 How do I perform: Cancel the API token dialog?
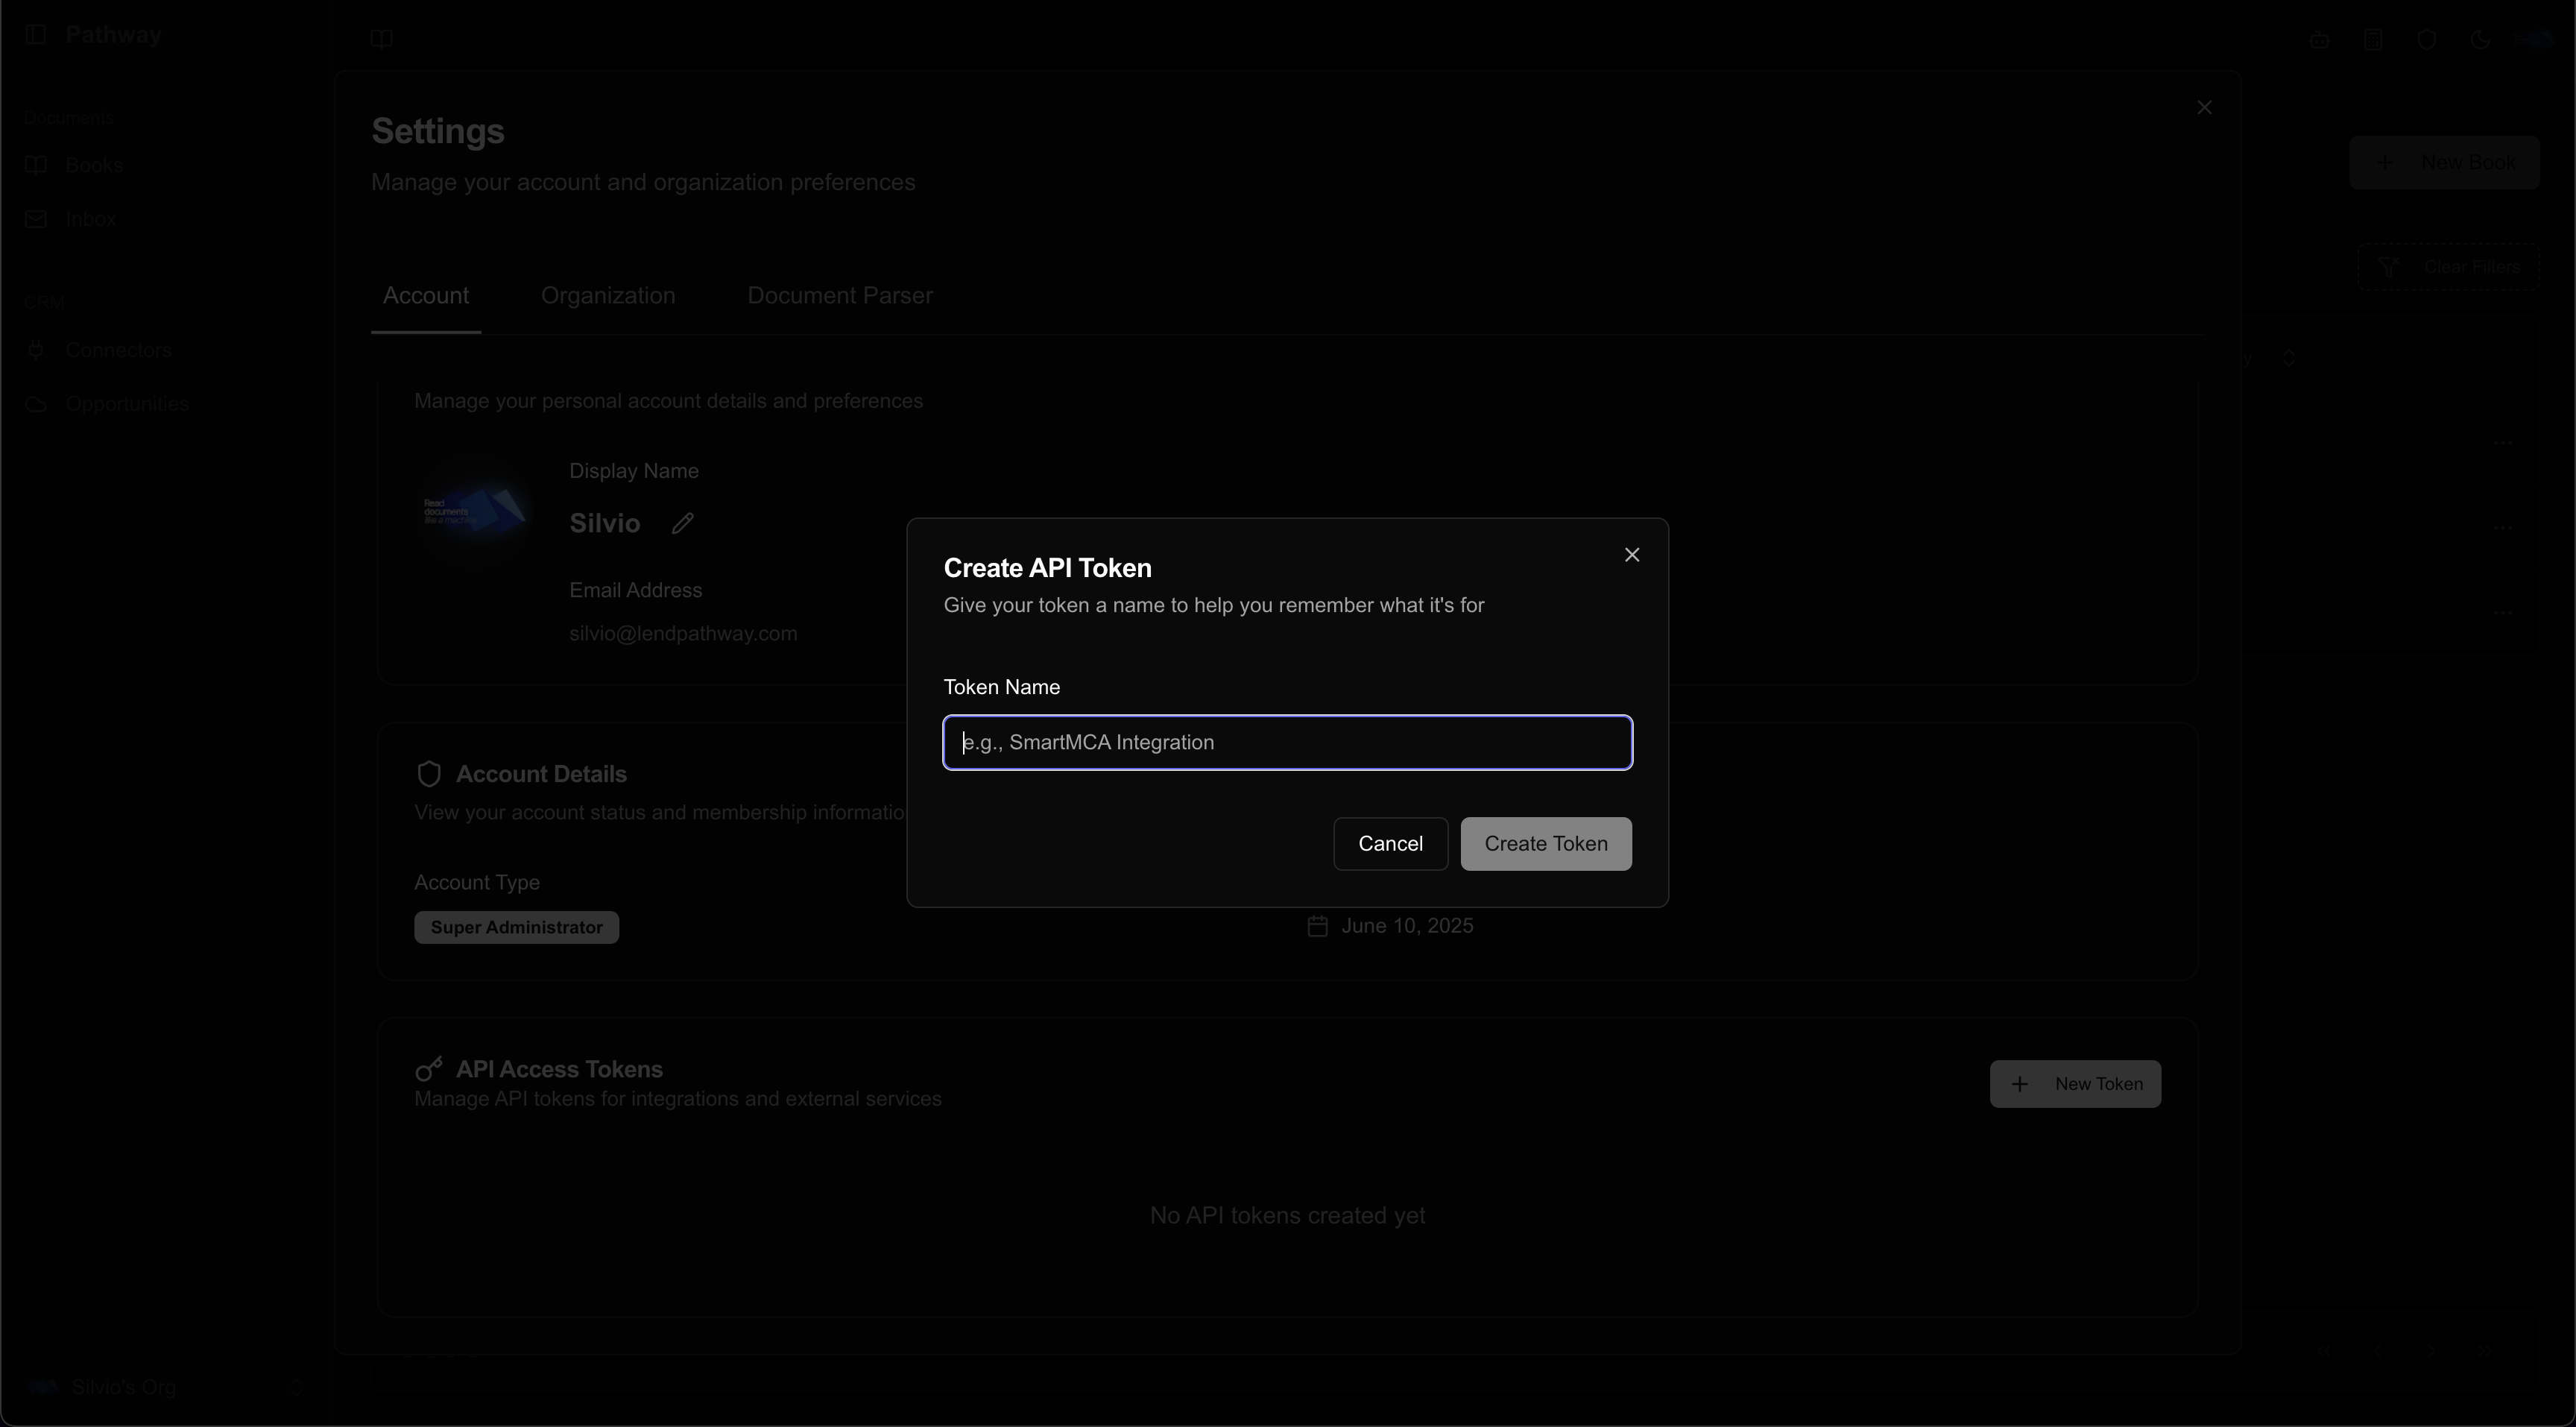coord(1390,843)
